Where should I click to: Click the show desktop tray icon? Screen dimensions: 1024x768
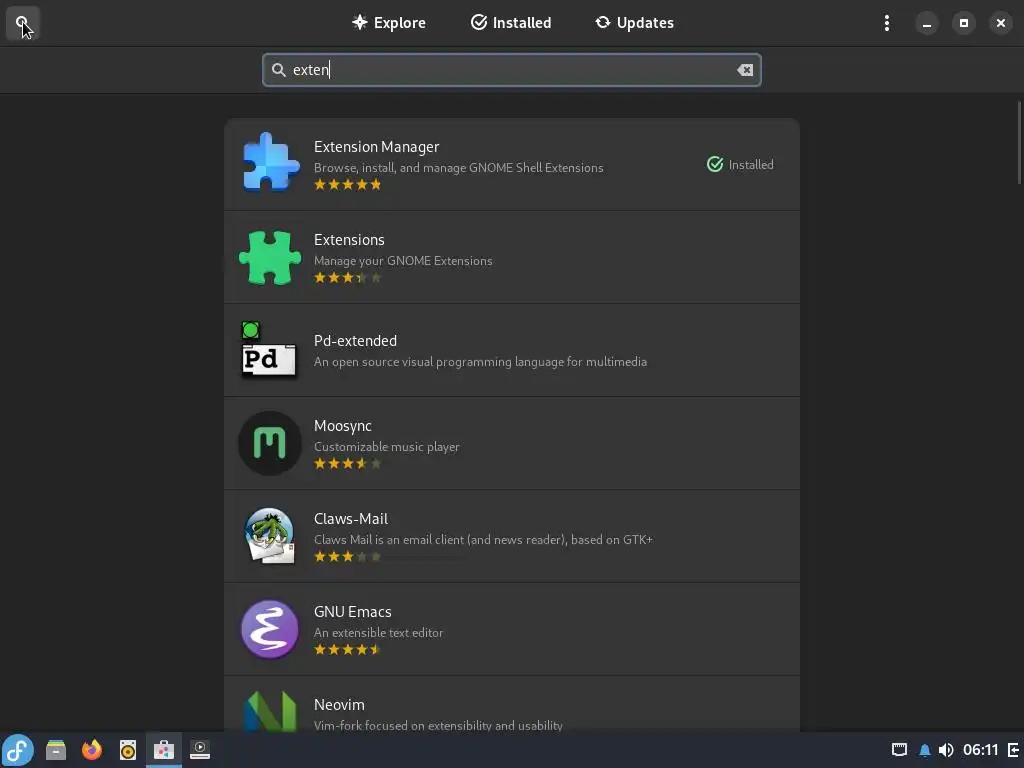coord(899,750)
